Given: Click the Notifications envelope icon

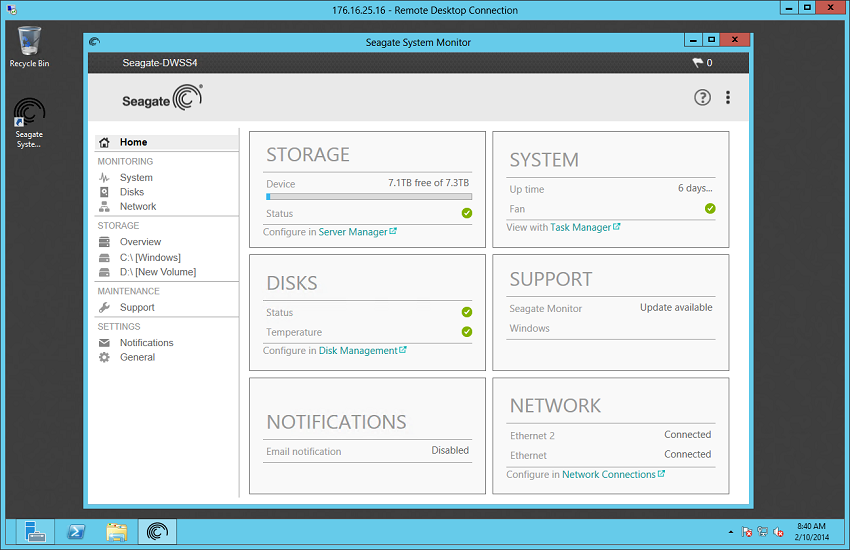Looking at the screenshot, I should click(x=104, y=343).
